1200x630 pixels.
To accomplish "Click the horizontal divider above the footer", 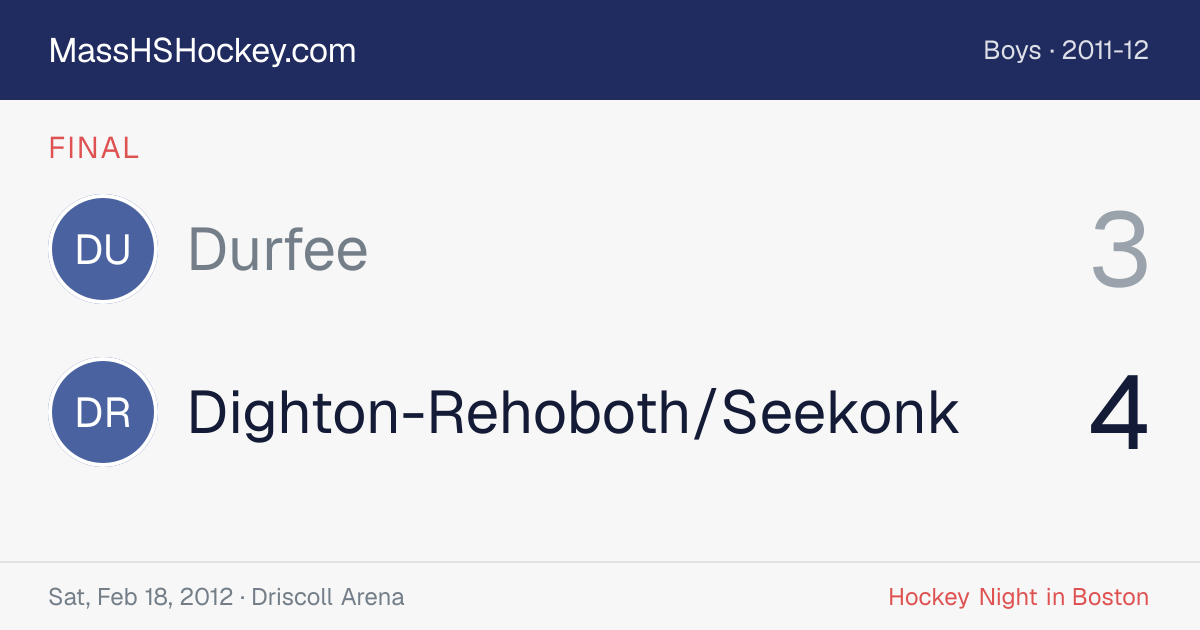I will tap(600, 562).
